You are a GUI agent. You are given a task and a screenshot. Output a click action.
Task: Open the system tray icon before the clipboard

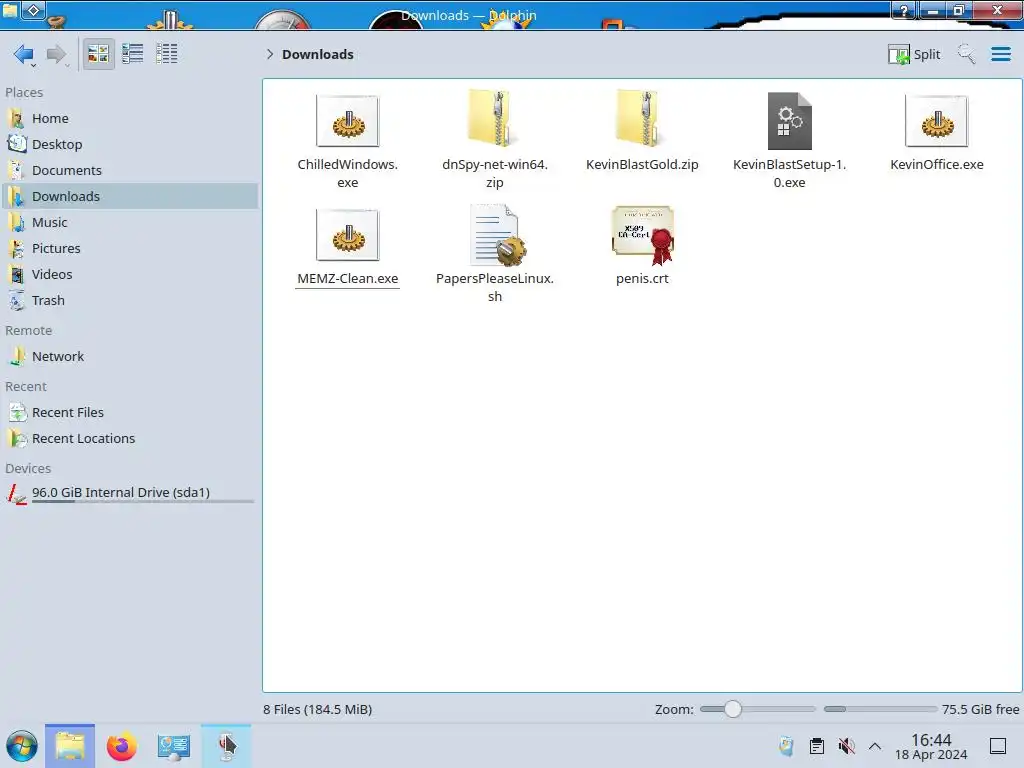pyautogui.click(x=786, y=746)
